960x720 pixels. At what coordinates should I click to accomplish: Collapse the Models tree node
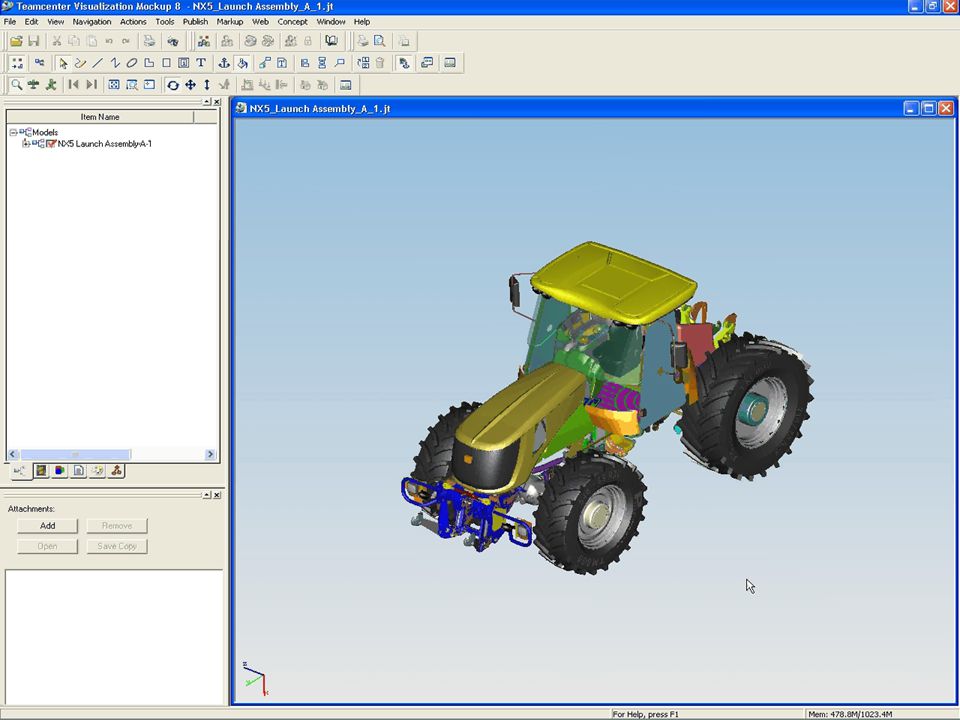pyautogui.click(x=13, y=132)
